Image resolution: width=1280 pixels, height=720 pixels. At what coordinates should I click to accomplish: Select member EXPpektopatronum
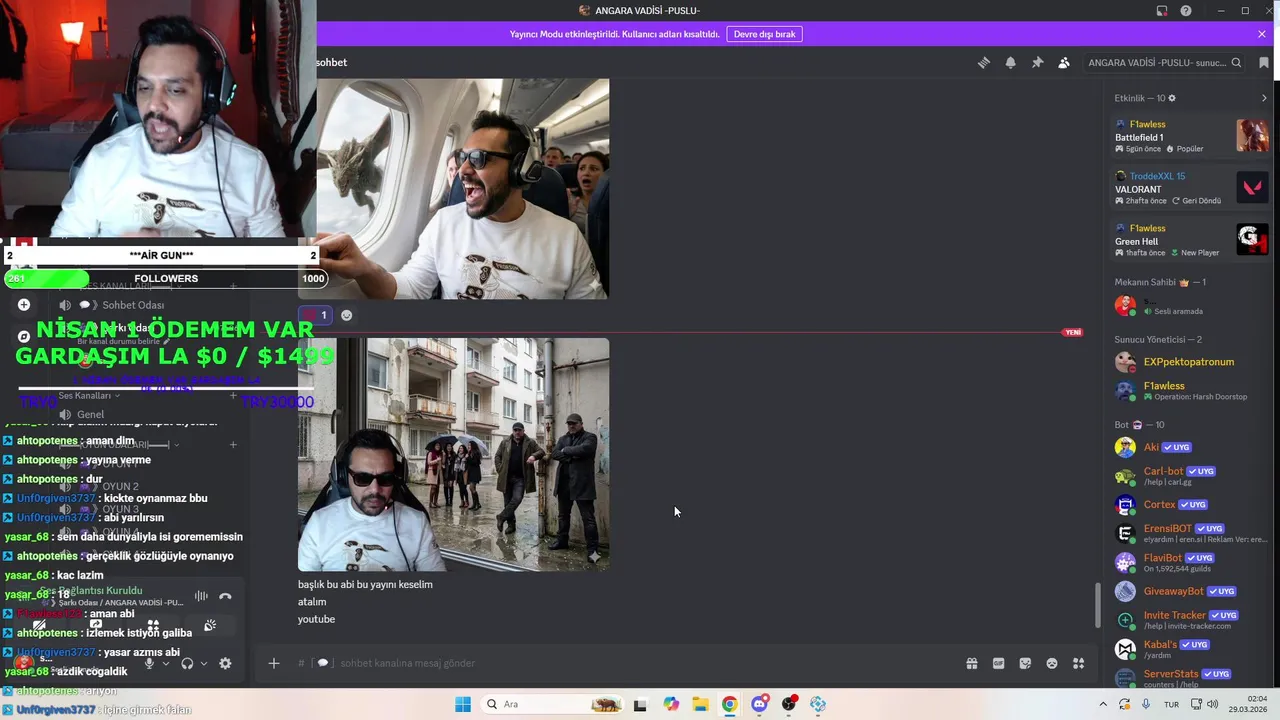(1190, 362)
